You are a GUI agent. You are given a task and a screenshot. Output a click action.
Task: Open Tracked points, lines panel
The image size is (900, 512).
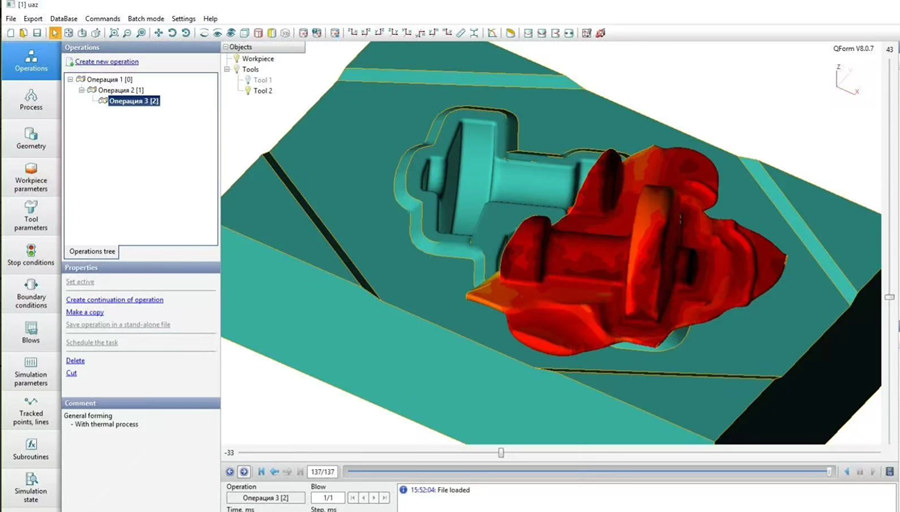(x=31, y=408)
